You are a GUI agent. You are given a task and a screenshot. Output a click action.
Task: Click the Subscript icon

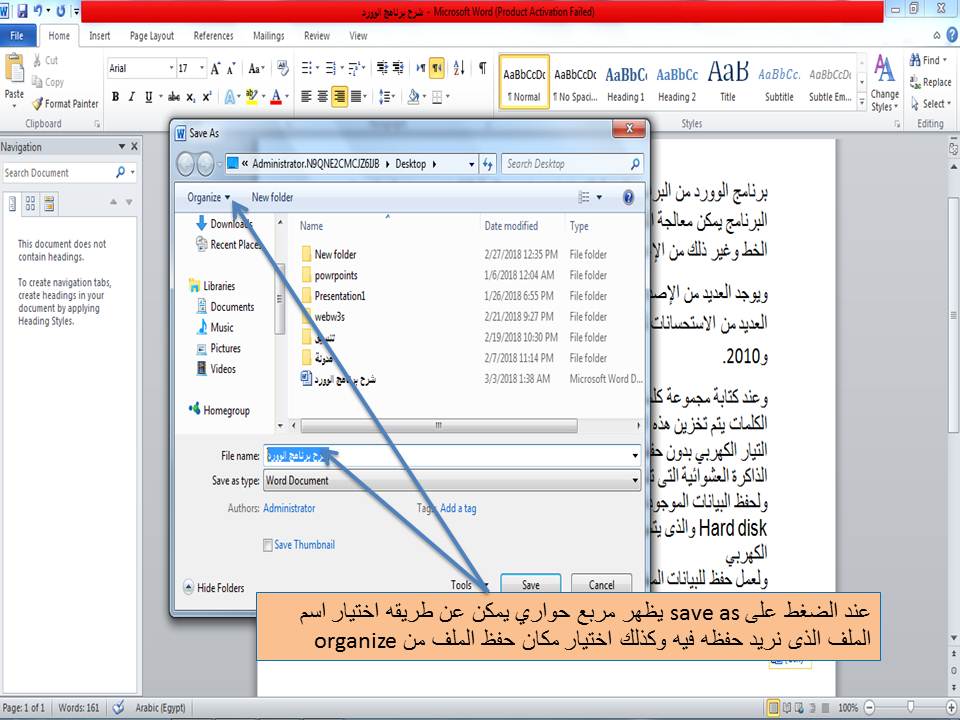coord(190,97)
